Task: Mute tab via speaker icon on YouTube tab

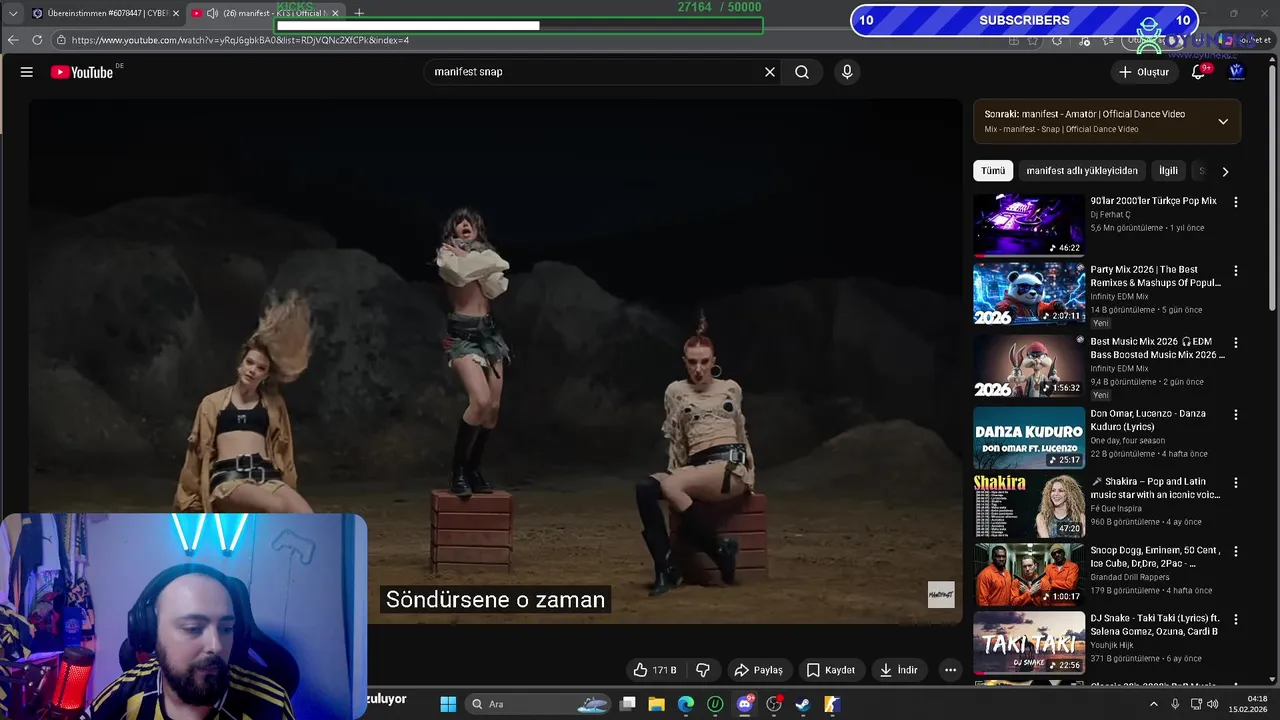Action: tap(212, 13)
